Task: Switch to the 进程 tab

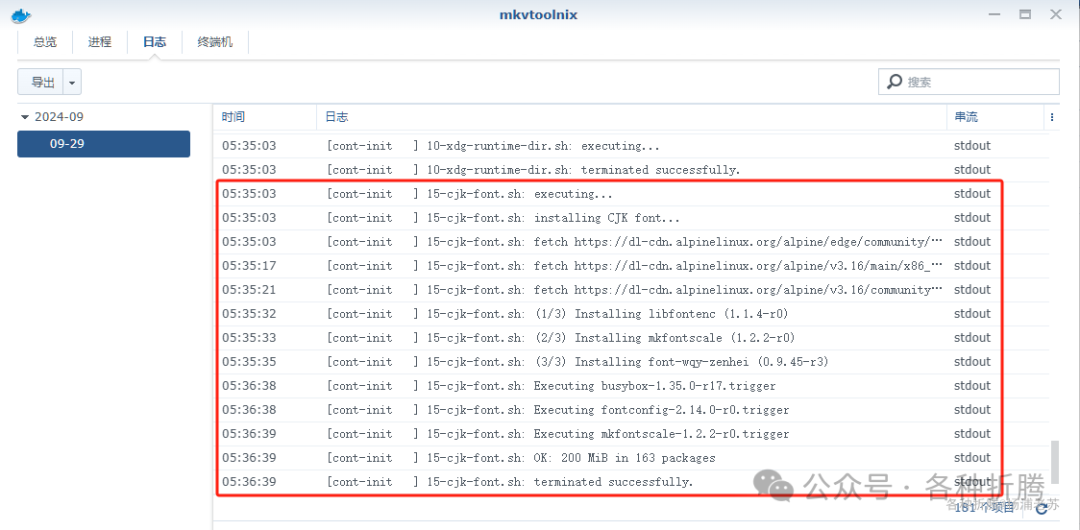Action: click(x=99, y=42)
